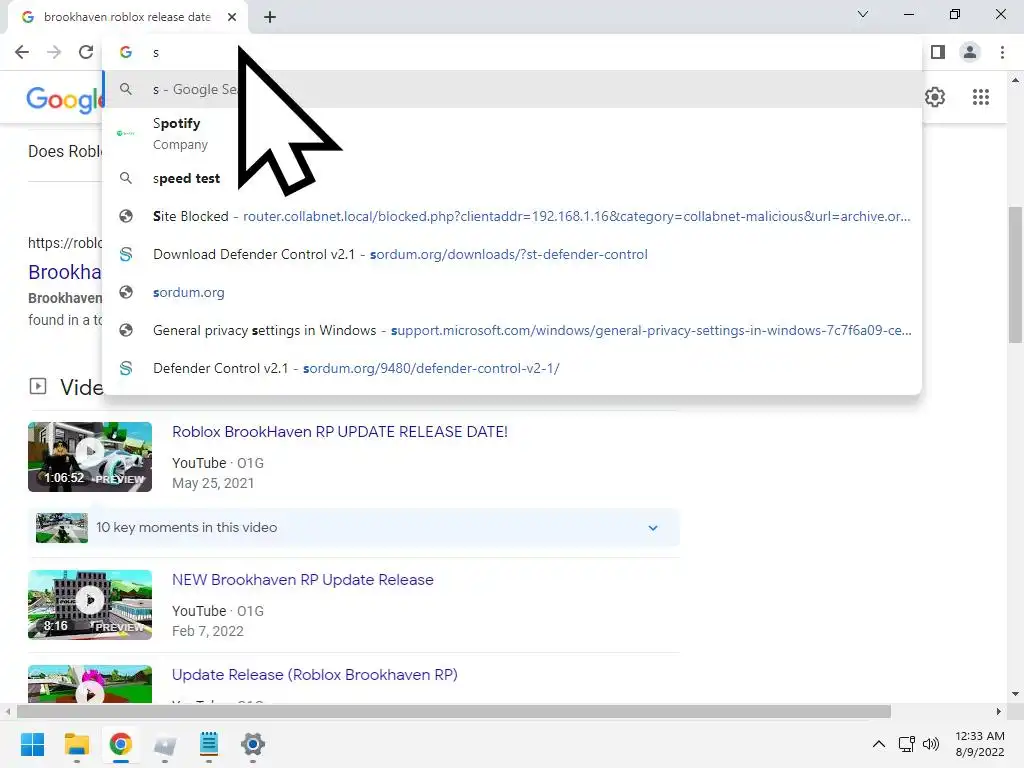The width and height of the screenshot is (1024, 768).
Task: Open the Settings gear in the taskbar
Action: coord(253,744)
